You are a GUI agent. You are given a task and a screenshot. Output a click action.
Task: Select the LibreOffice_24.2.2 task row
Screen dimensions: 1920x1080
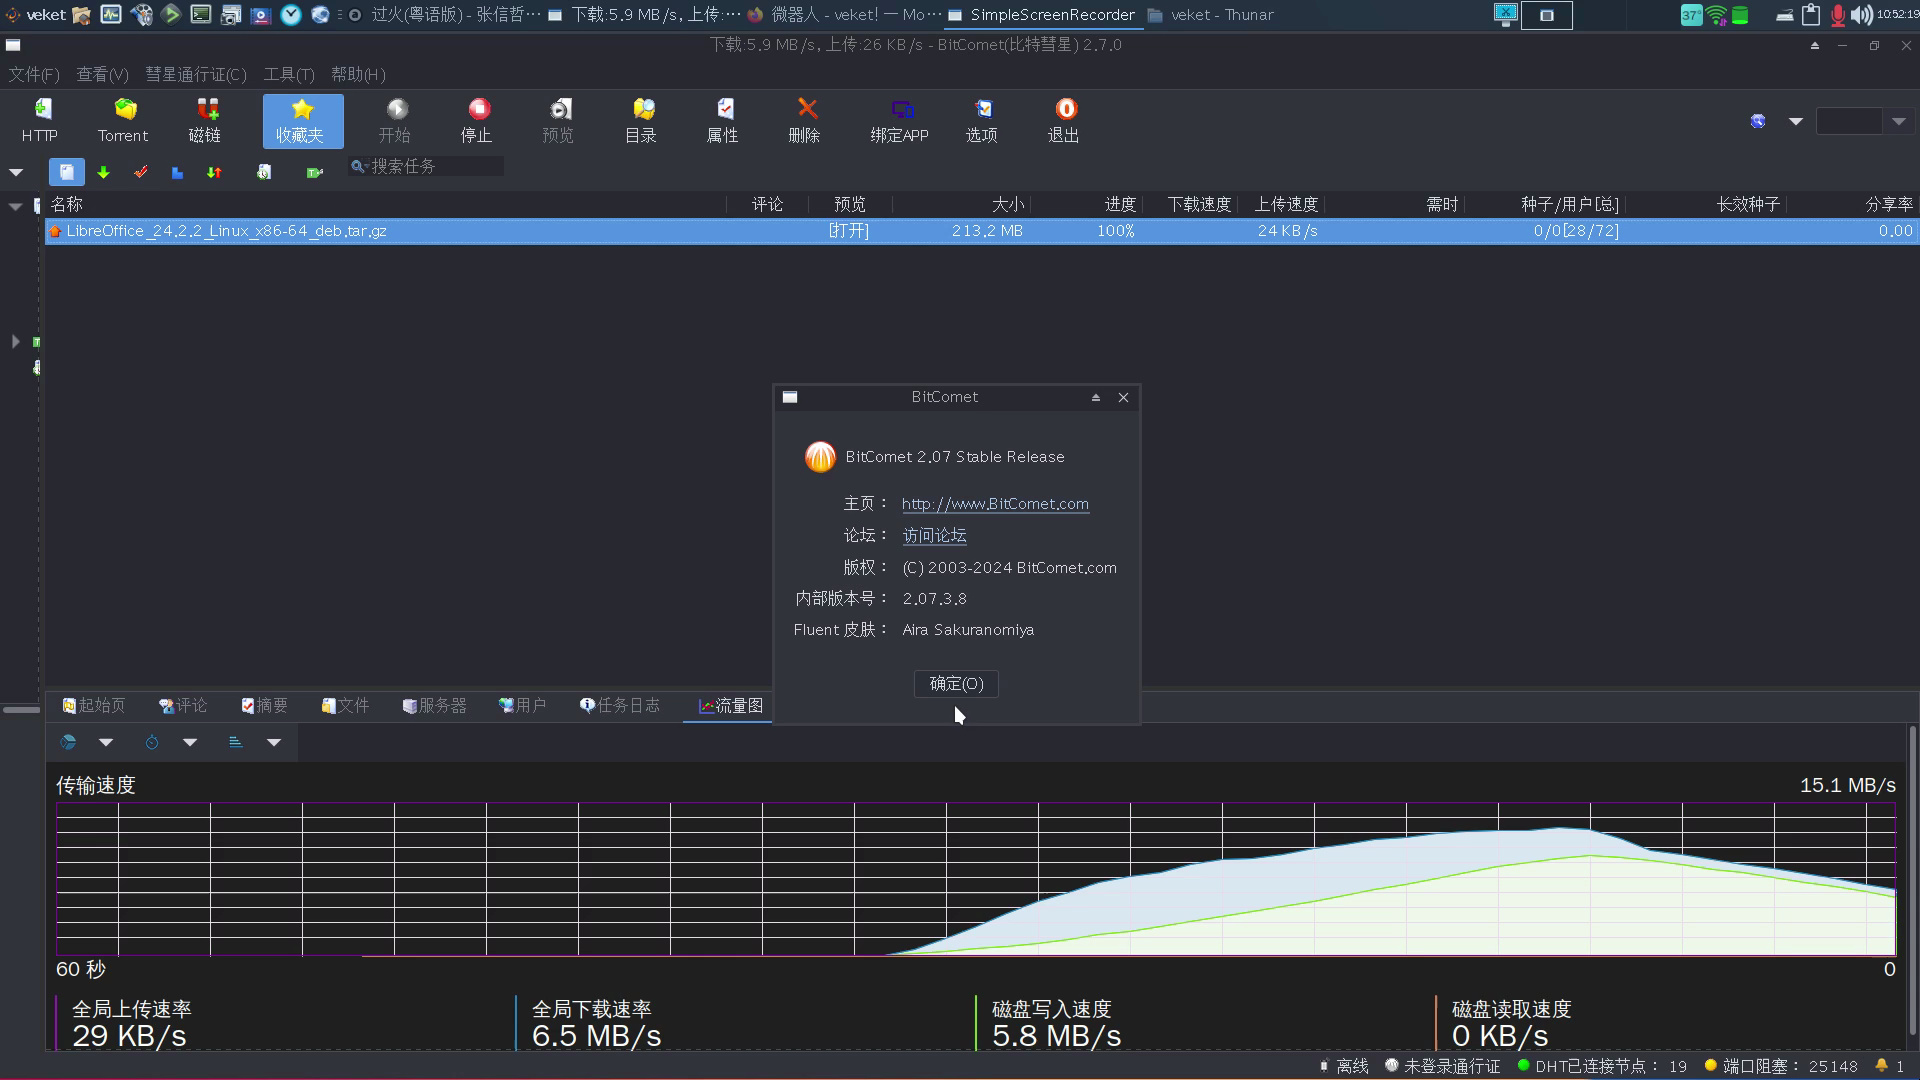tap(980, 231)
